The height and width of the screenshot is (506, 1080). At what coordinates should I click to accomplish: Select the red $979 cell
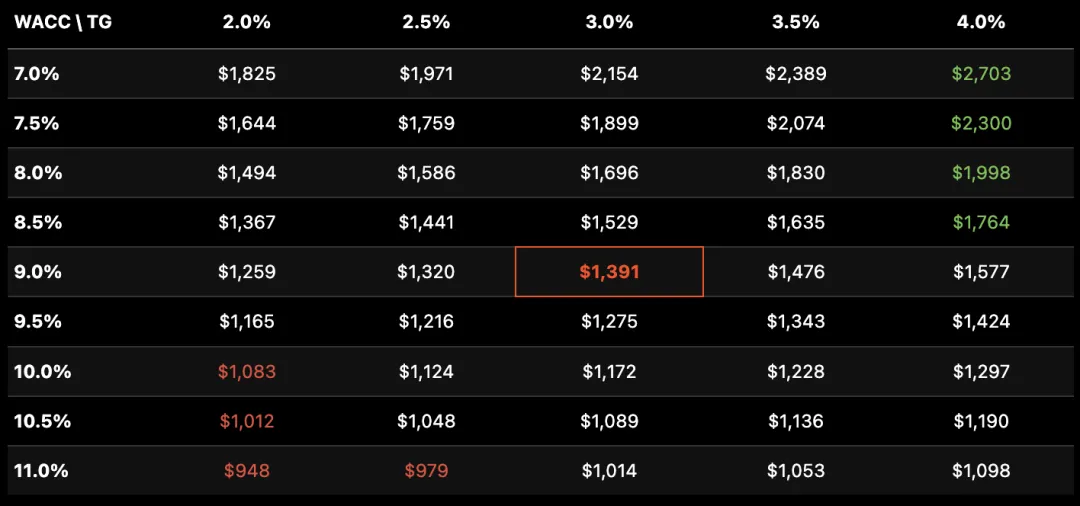tap(426, 471)
